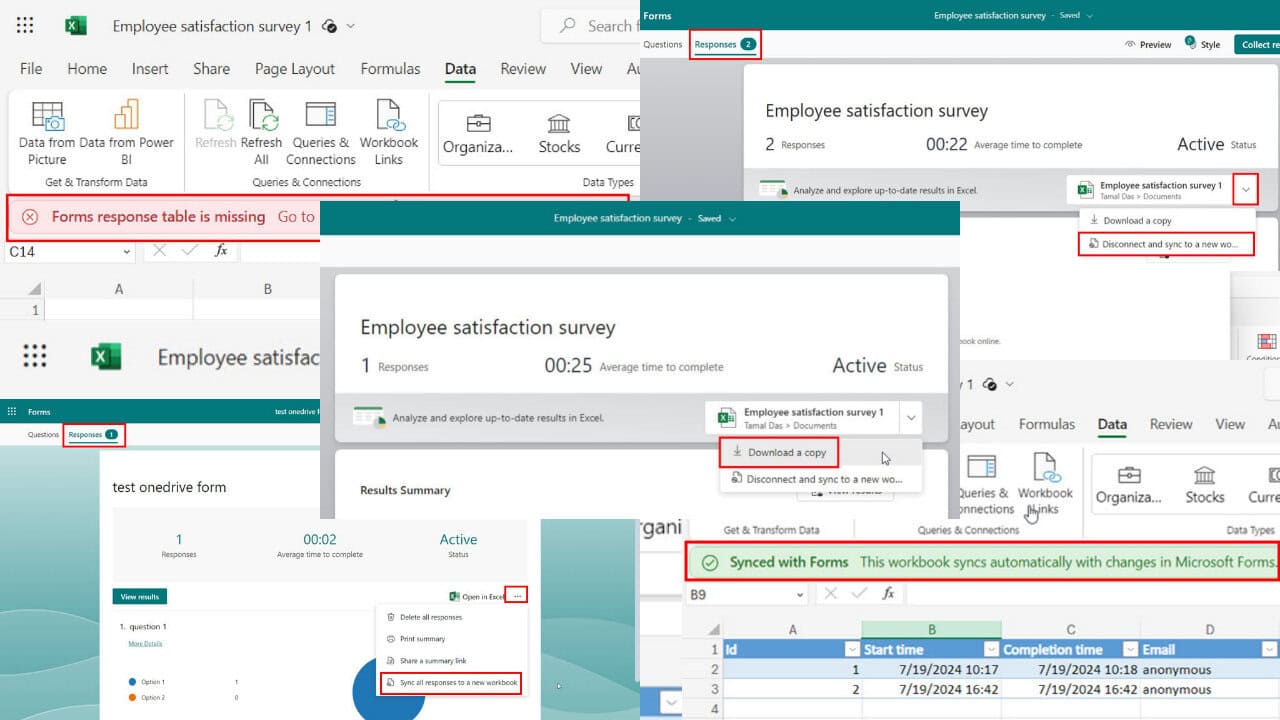Open the Name Box dropdown showing B9
1280x720 pixels.
[800, 594]
